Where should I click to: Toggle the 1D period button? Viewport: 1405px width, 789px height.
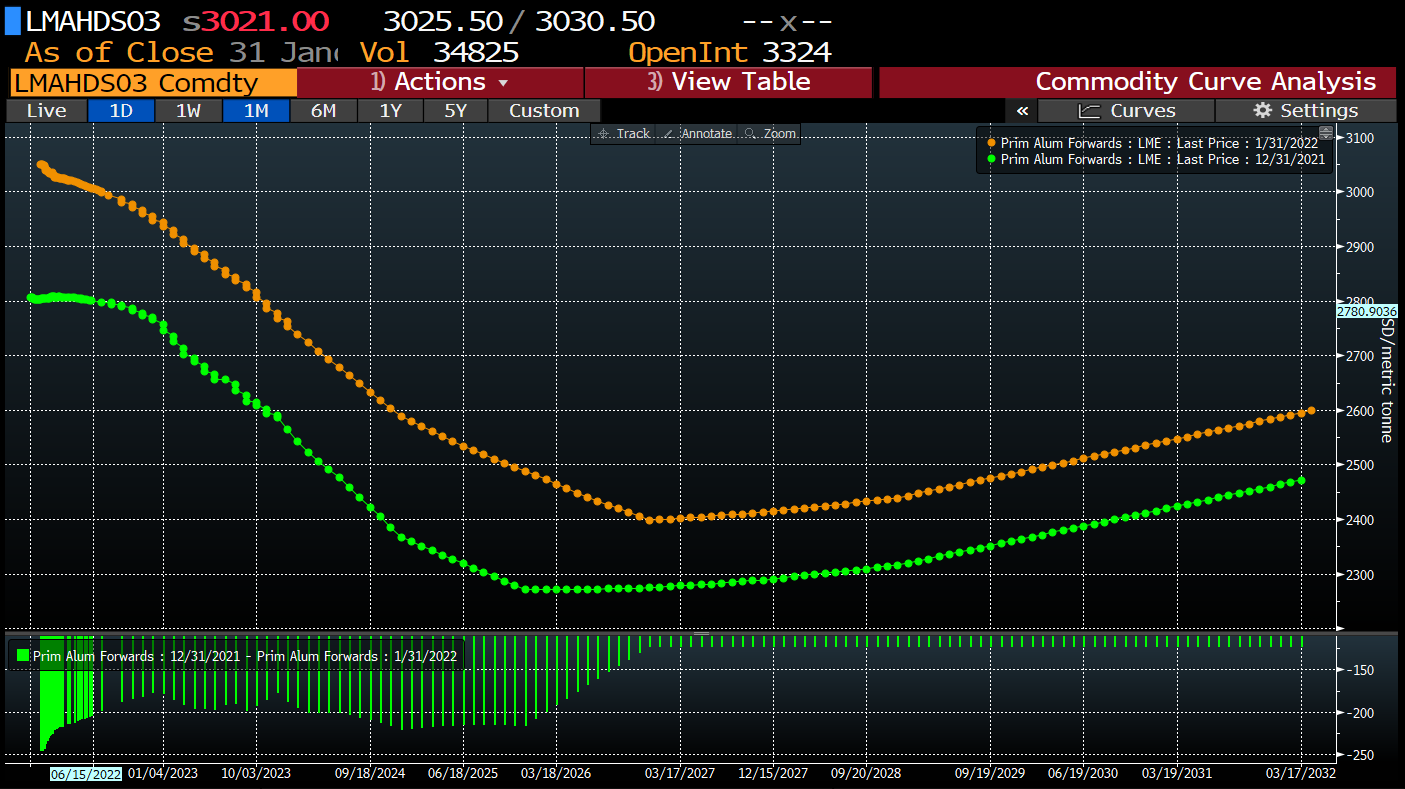(x=121, y=111)
